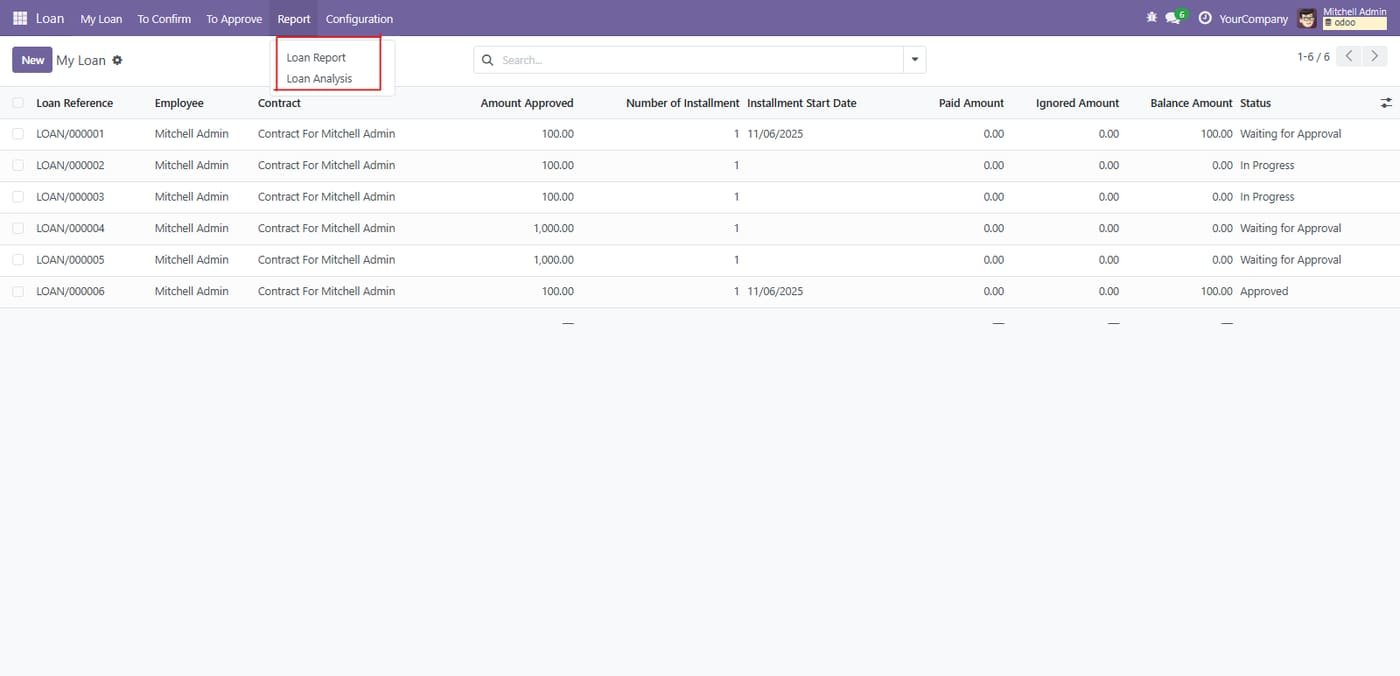Open optional columns adjust icon

(1386, 103)
